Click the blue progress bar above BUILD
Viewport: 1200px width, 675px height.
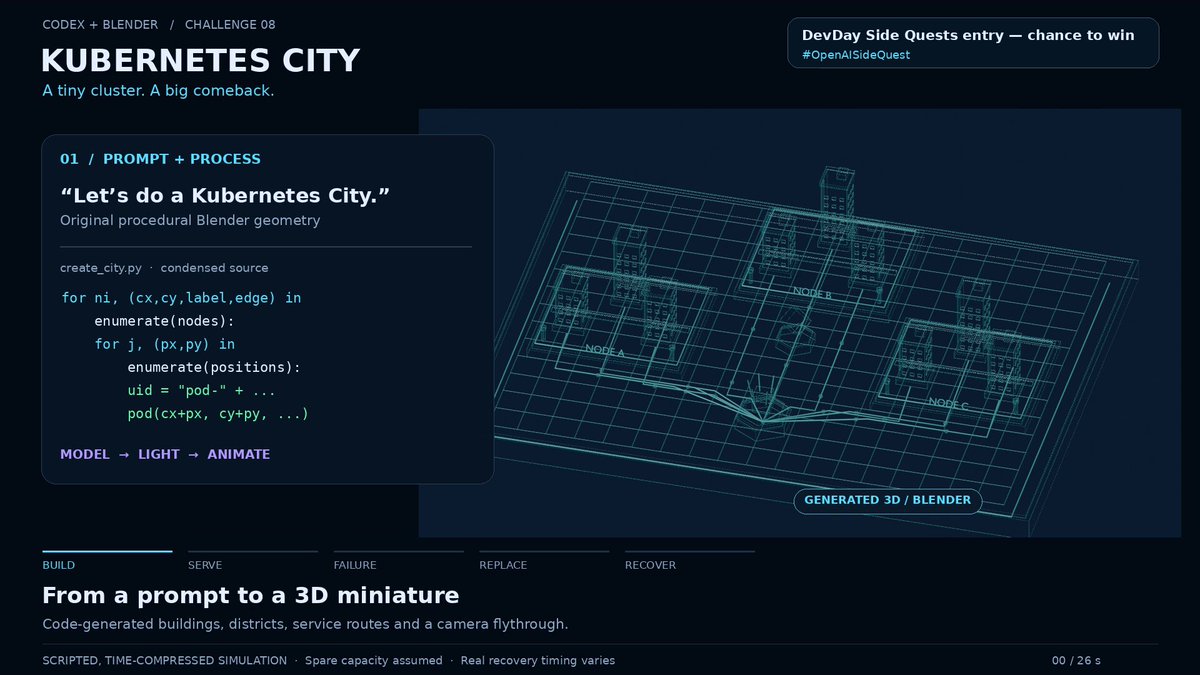pyautogui.click(x=107, y=551)
